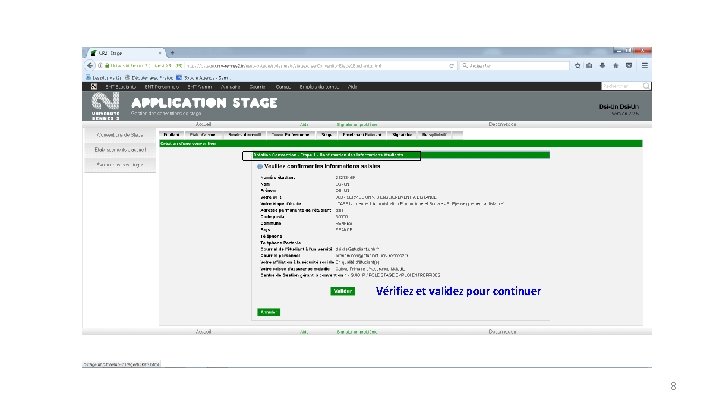Click the small green button under the form
This screenshot has width=720, height=405.
(268, 312)
